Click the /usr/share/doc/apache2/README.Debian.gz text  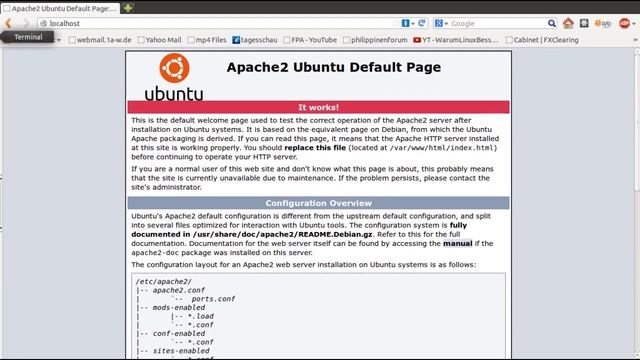(282, 234)
